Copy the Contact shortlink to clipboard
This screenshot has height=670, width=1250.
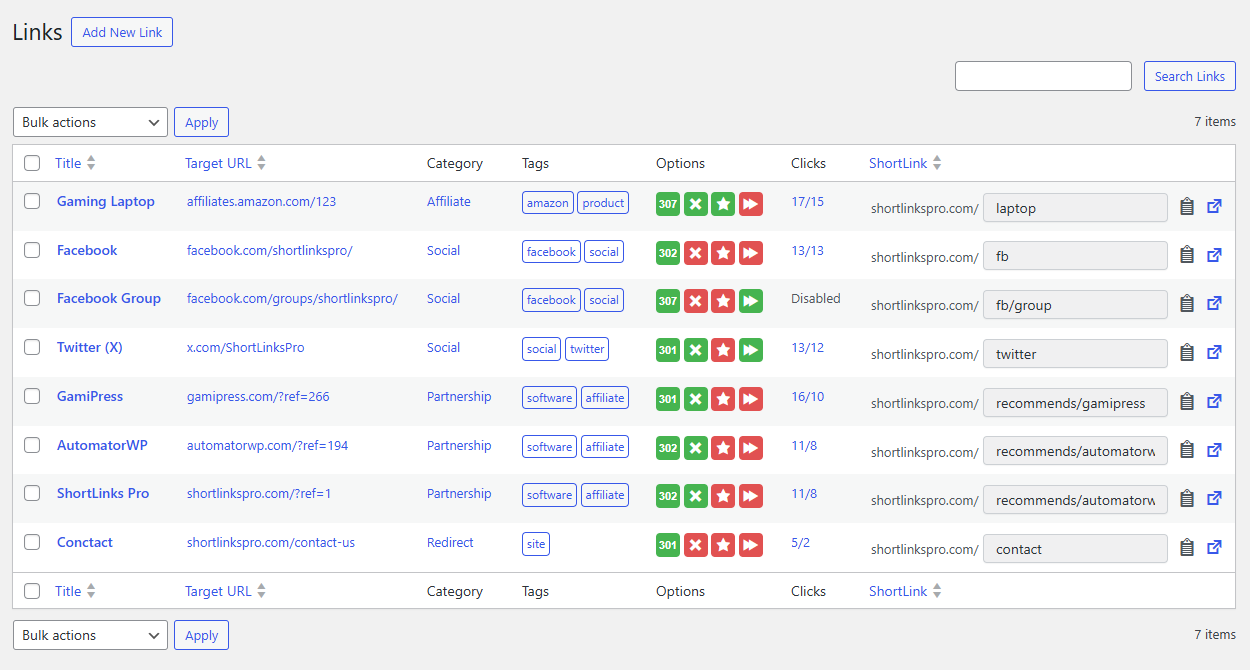pyautogui.click(x=1187, y=547)
